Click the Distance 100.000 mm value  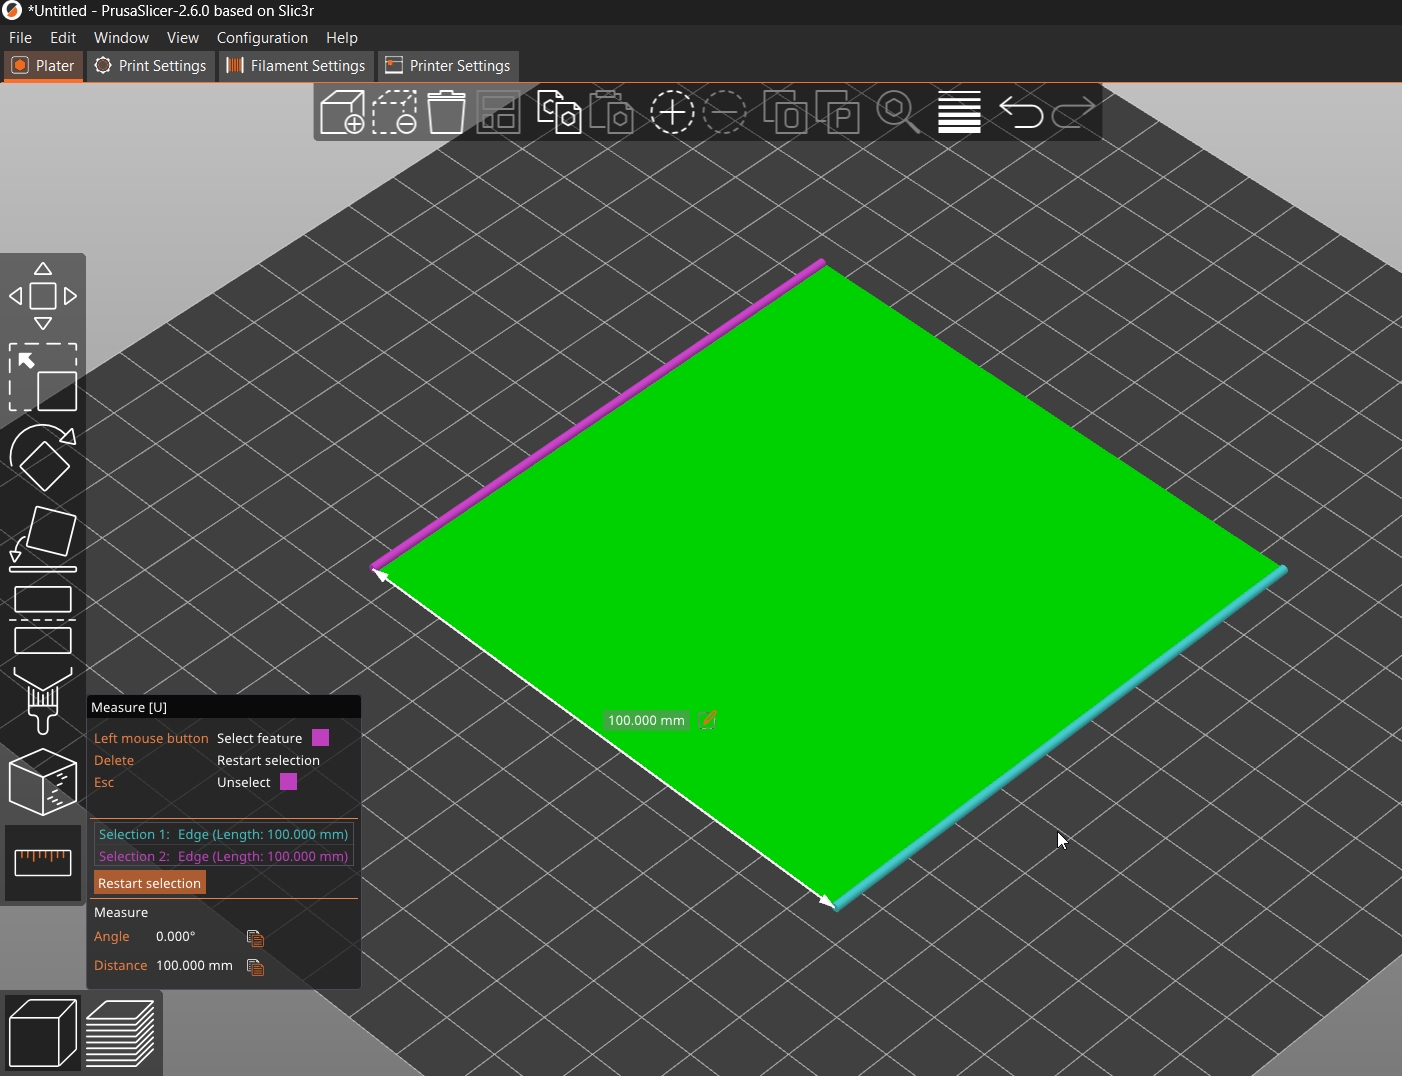pos(194,966)
